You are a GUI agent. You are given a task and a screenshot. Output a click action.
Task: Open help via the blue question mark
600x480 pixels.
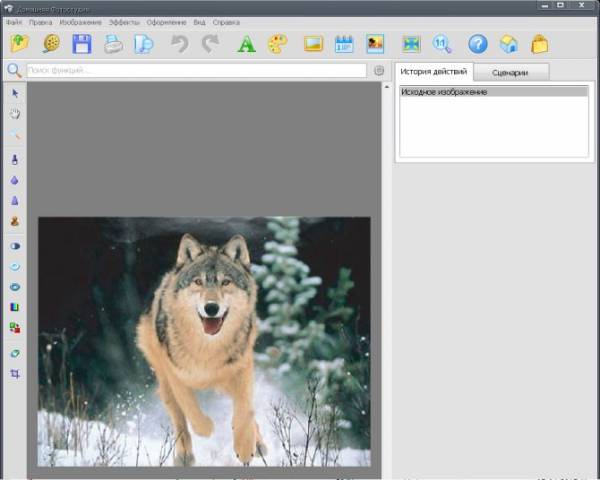point(478,44)
